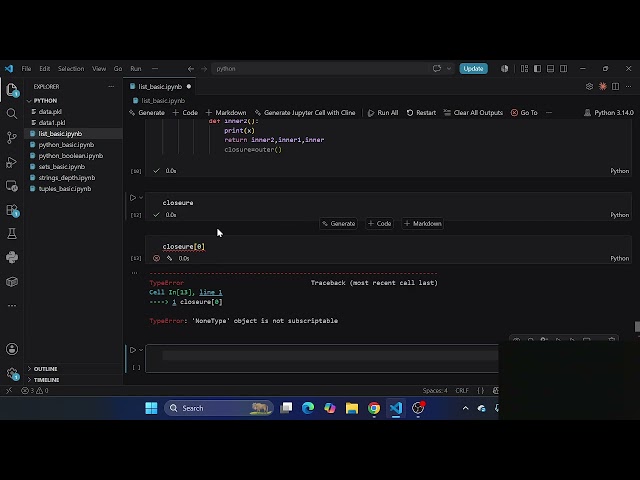
Task: Open hidden menu bar items ellipsis
Action: [x=155, y=69]
